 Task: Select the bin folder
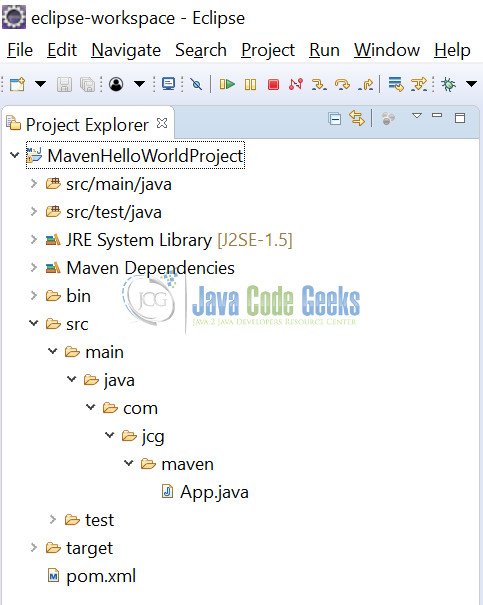(x=78, y=296)
